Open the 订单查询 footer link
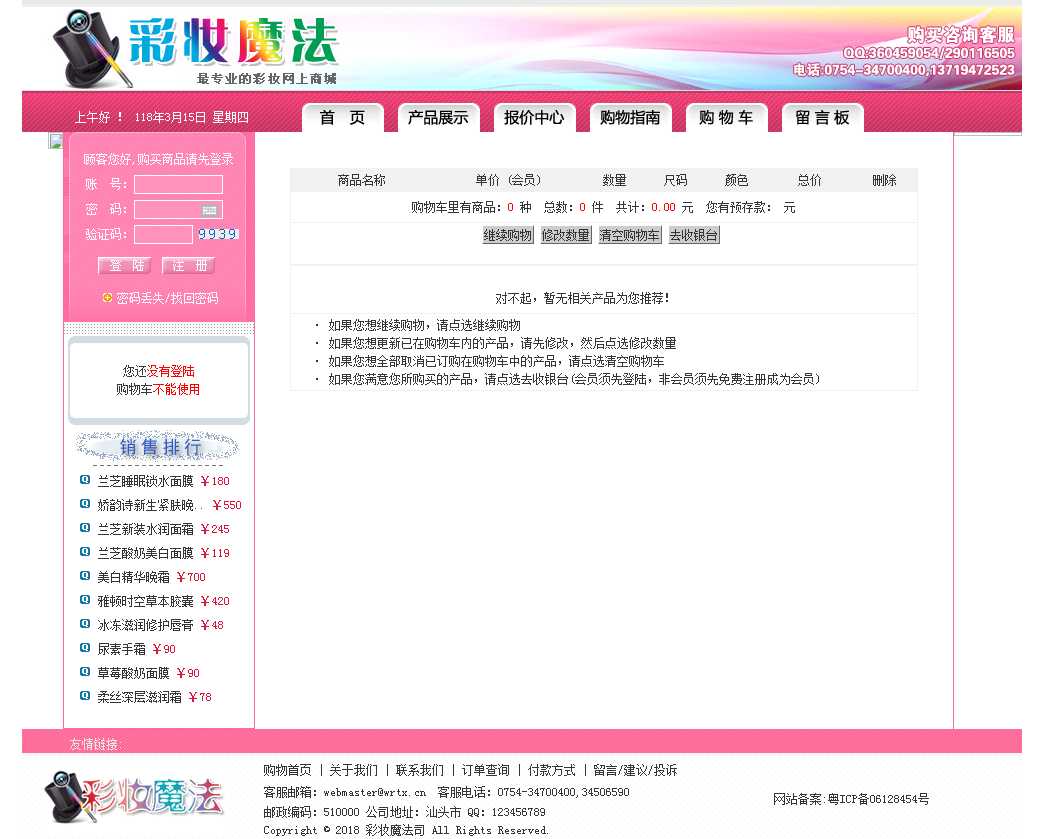 coord(485,770)
